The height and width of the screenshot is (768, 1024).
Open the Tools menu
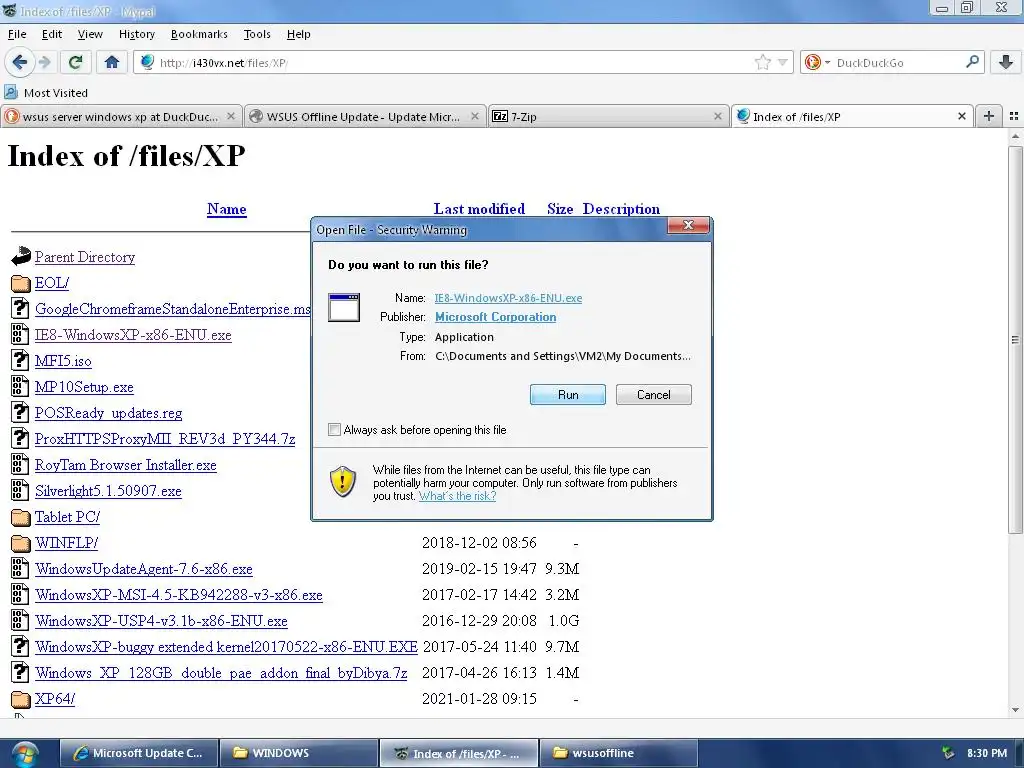click(257, 34)
